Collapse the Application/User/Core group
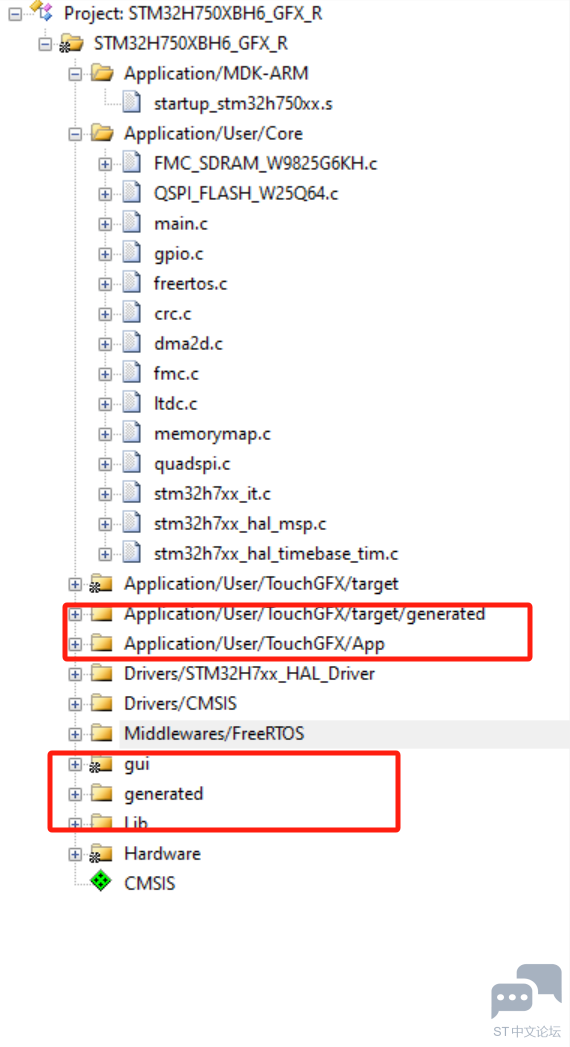The image size is (570, 1047). (75, 134)
